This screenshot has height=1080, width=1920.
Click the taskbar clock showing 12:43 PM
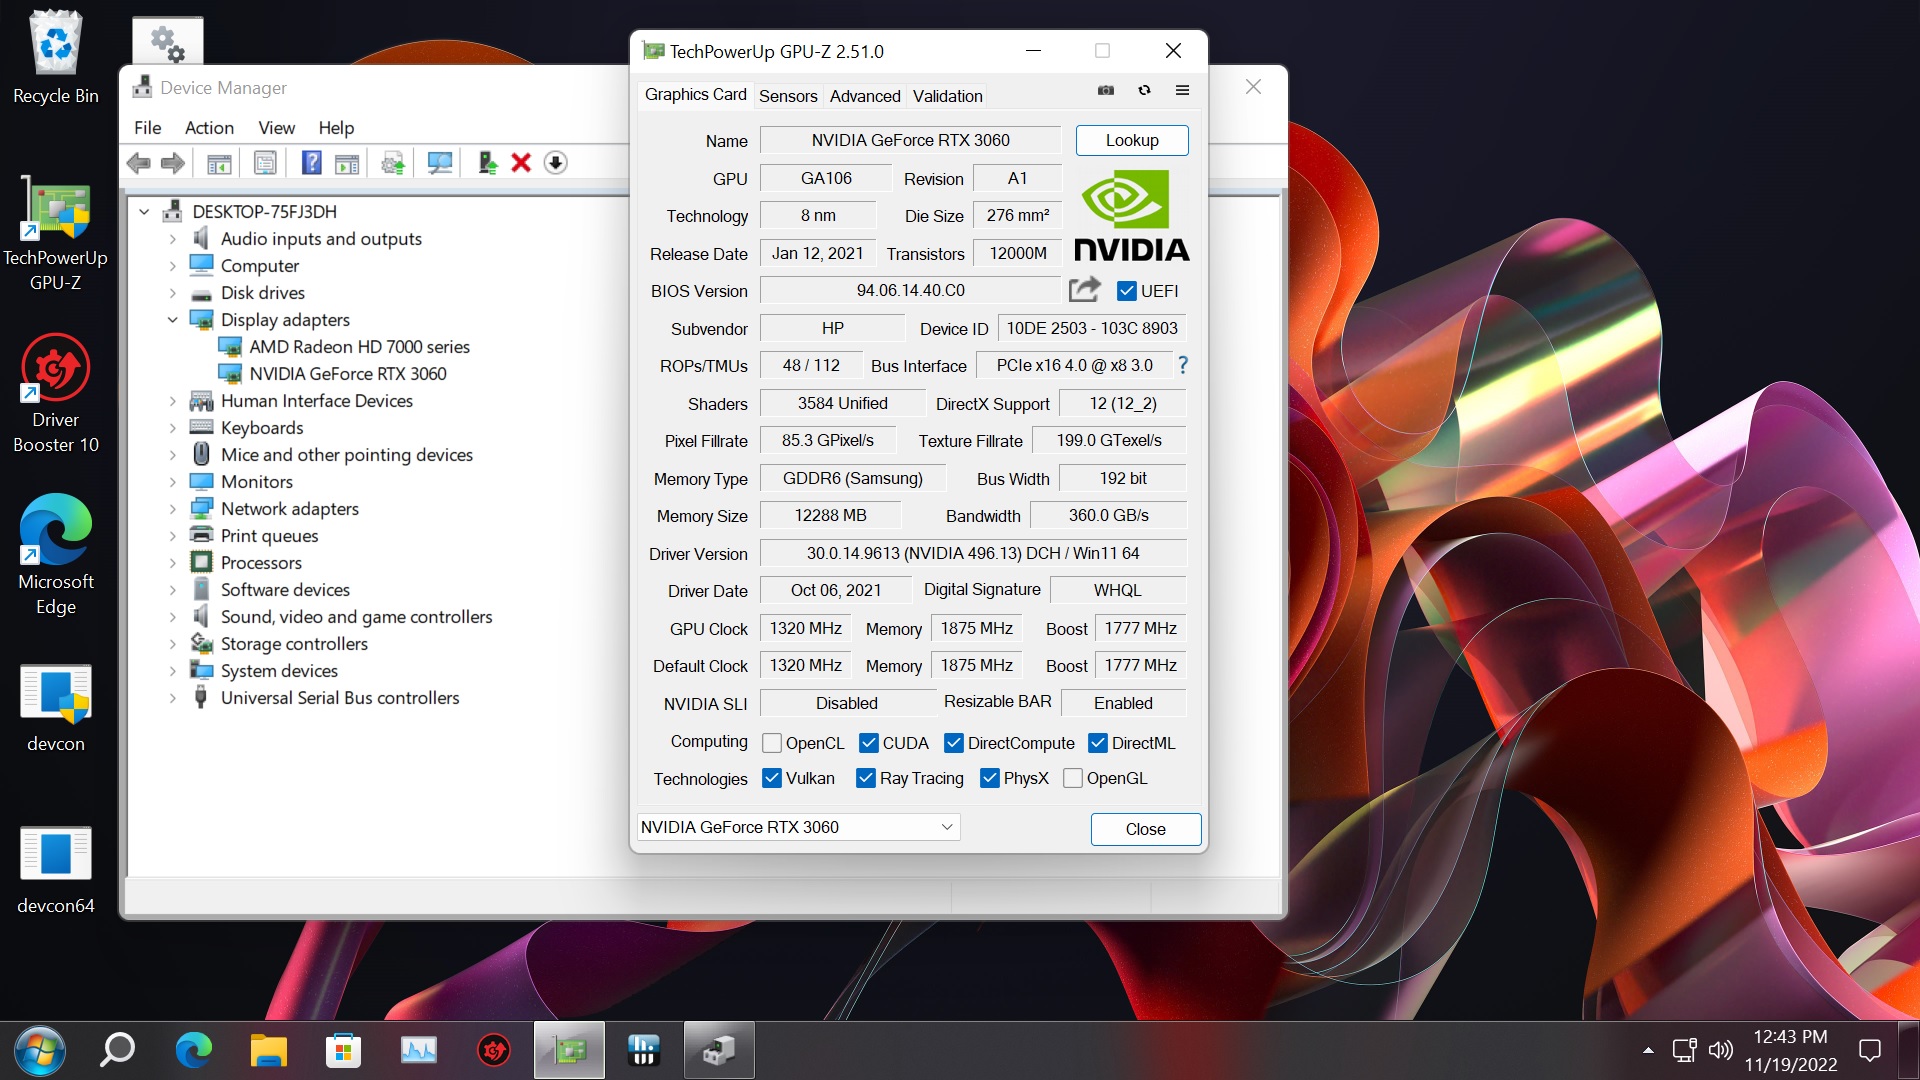pos(1790,1050)
